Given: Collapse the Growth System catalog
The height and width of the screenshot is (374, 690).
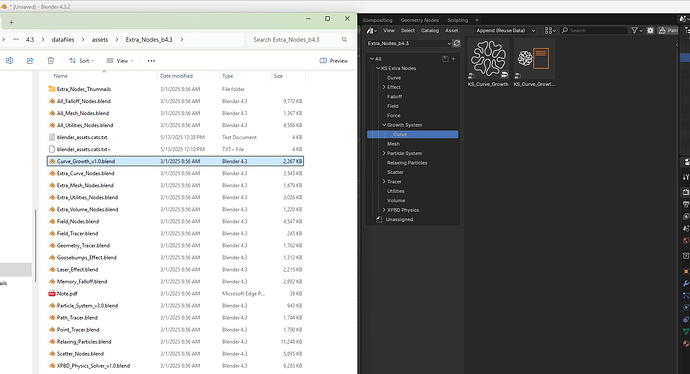Looking at the screenshot, I should pyautogui.click(x=384, y=125).
